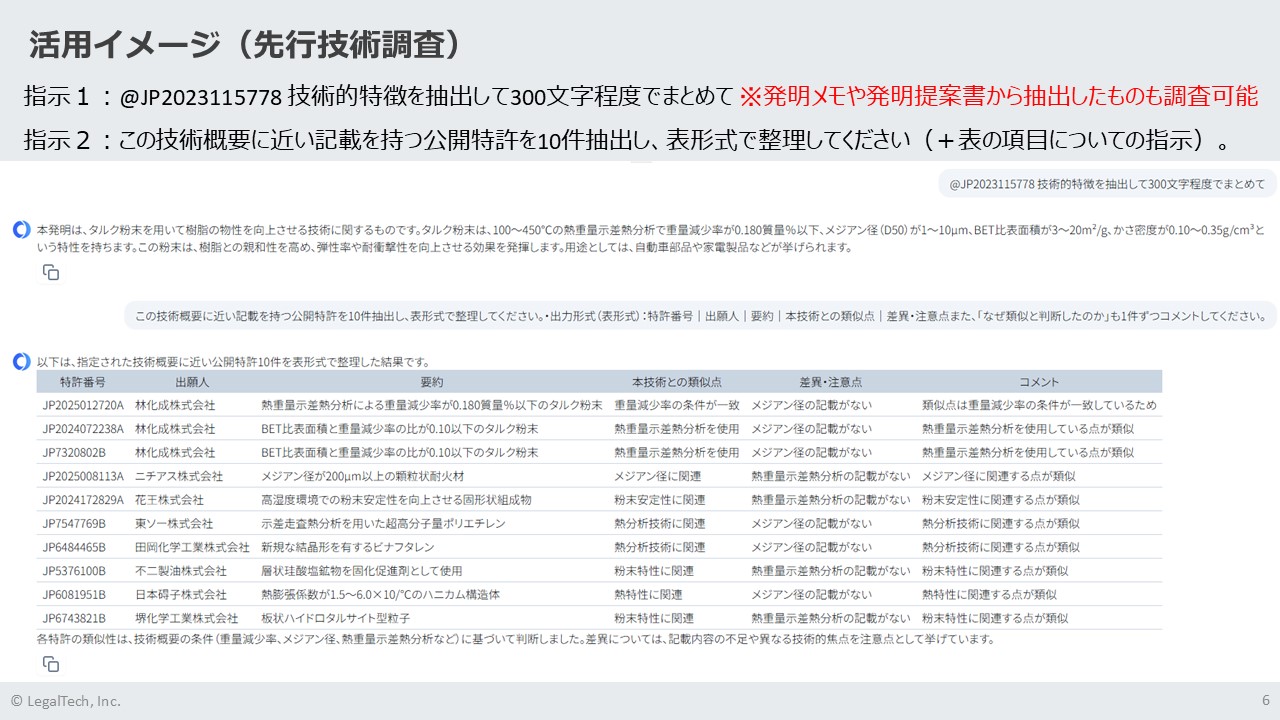Image resolution: width=1280 pixels, height=720 pixels.
Task: Click the assistant logo beside first response
Action: click(x=21, y=229)
